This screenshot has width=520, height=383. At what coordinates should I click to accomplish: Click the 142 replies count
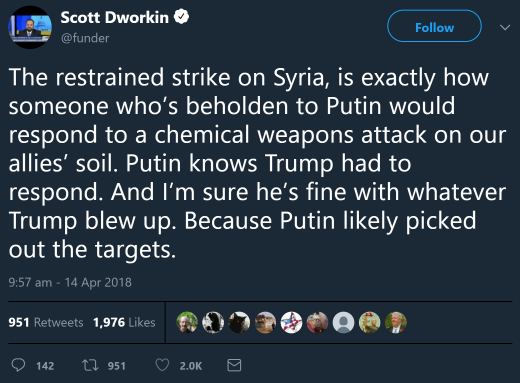click(45, 366)
